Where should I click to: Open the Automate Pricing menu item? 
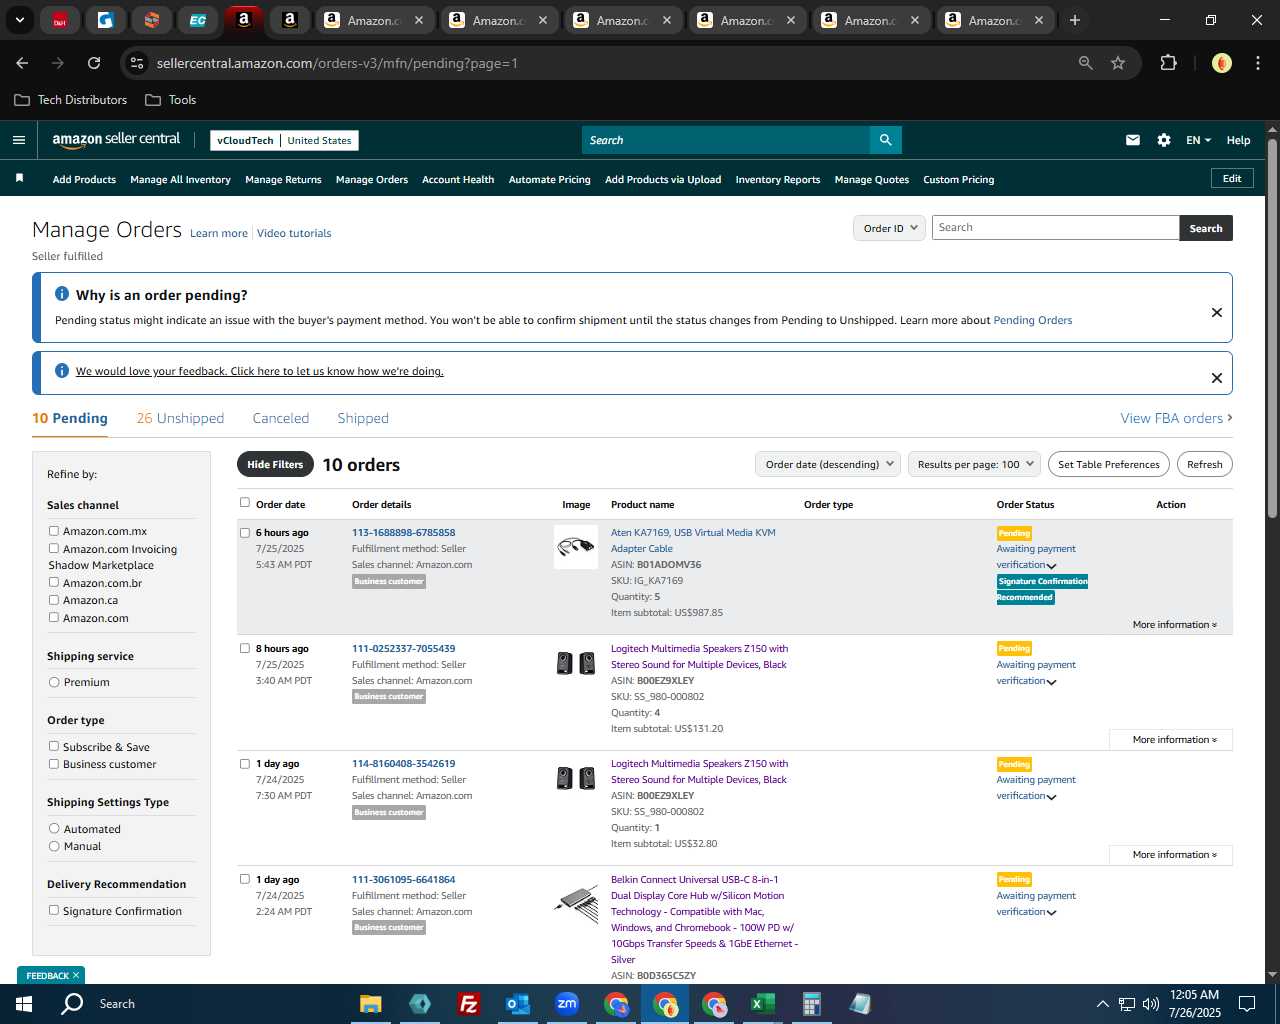549,180
